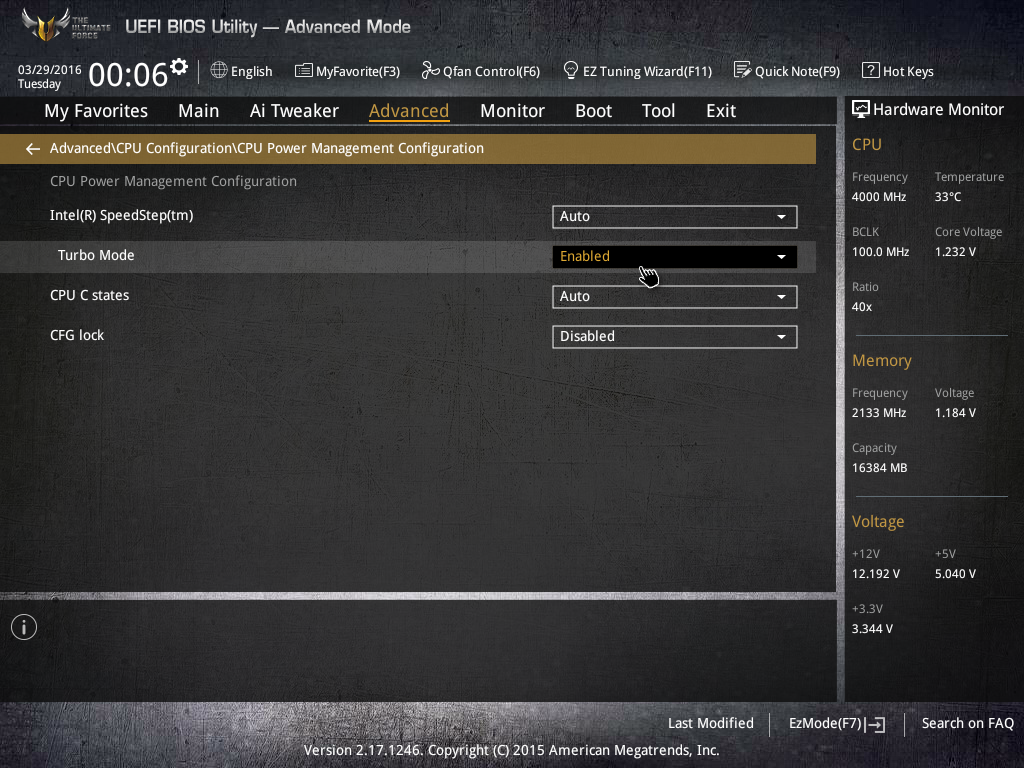Image resolution: width=1024 pixels, height=768 pixels.
Task: Click the 16384 MB capacity value
Action: pyautogui.click(x=880, y=468)
